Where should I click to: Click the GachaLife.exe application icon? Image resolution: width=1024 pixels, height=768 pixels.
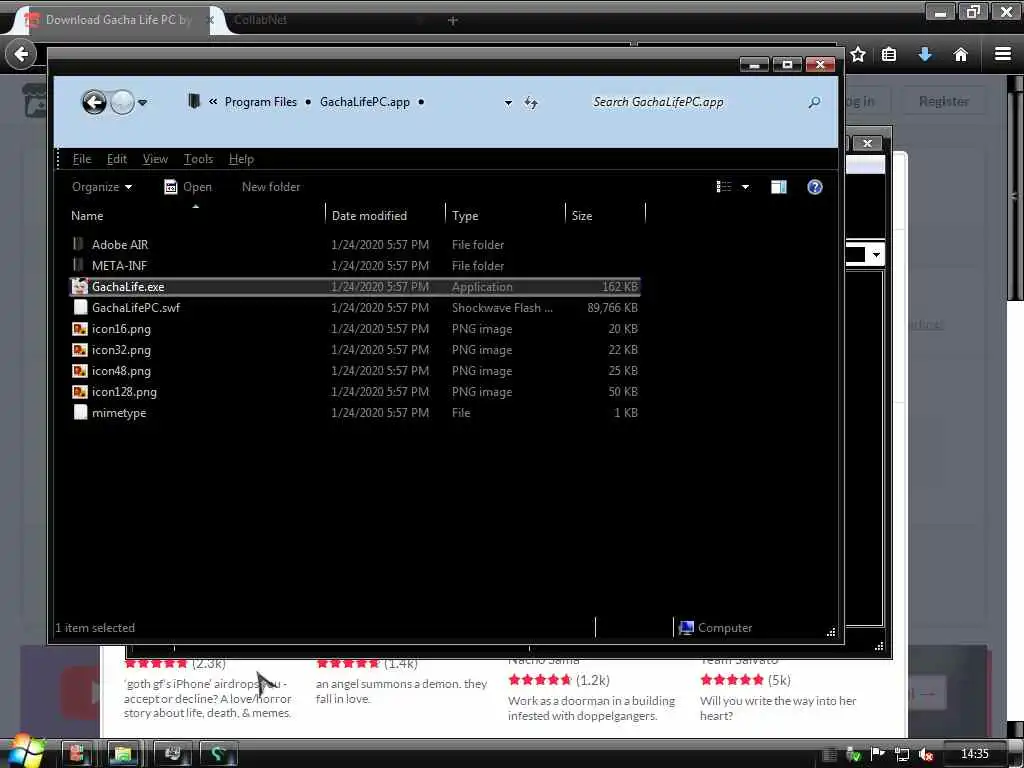pos(80,286)
